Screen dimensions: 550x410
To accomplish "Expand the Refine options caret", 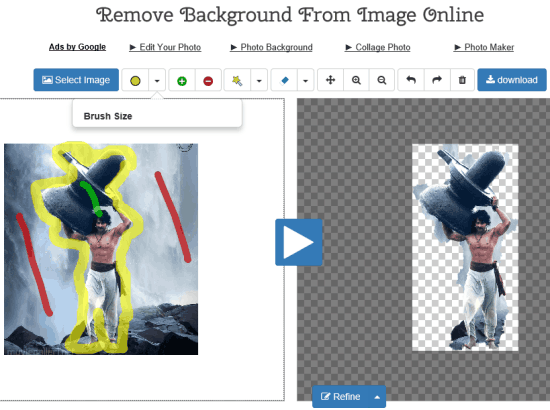I will click(377, 397).
